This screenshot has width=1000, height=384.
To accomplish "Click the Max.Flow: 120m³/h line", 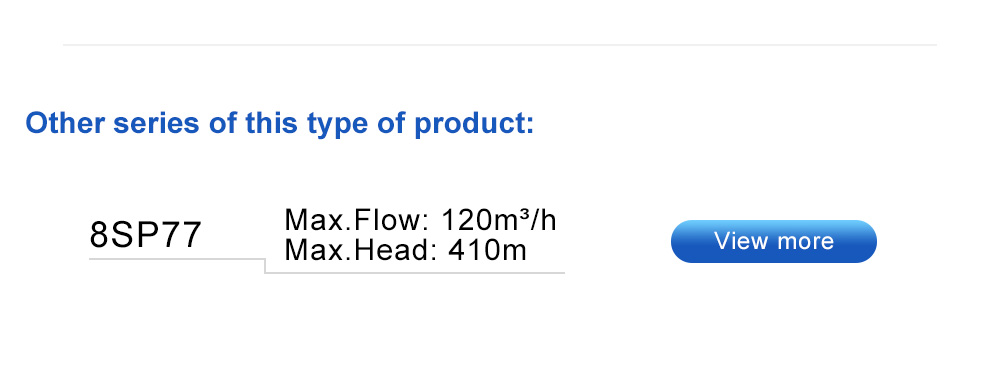I will [x=420, y=221].
